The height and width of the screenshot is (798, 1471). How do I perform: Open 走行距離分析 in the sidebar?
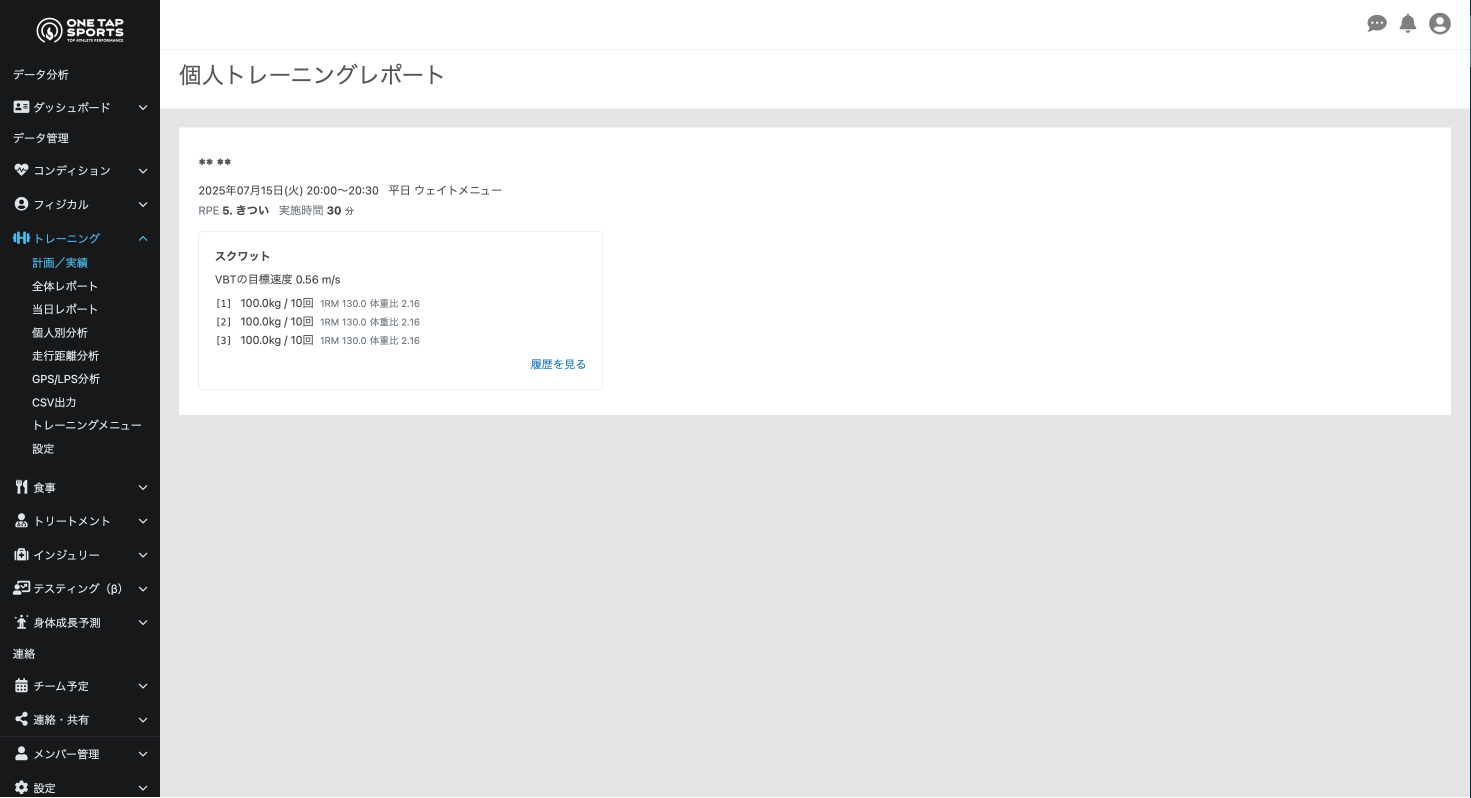tap(65, 356)
